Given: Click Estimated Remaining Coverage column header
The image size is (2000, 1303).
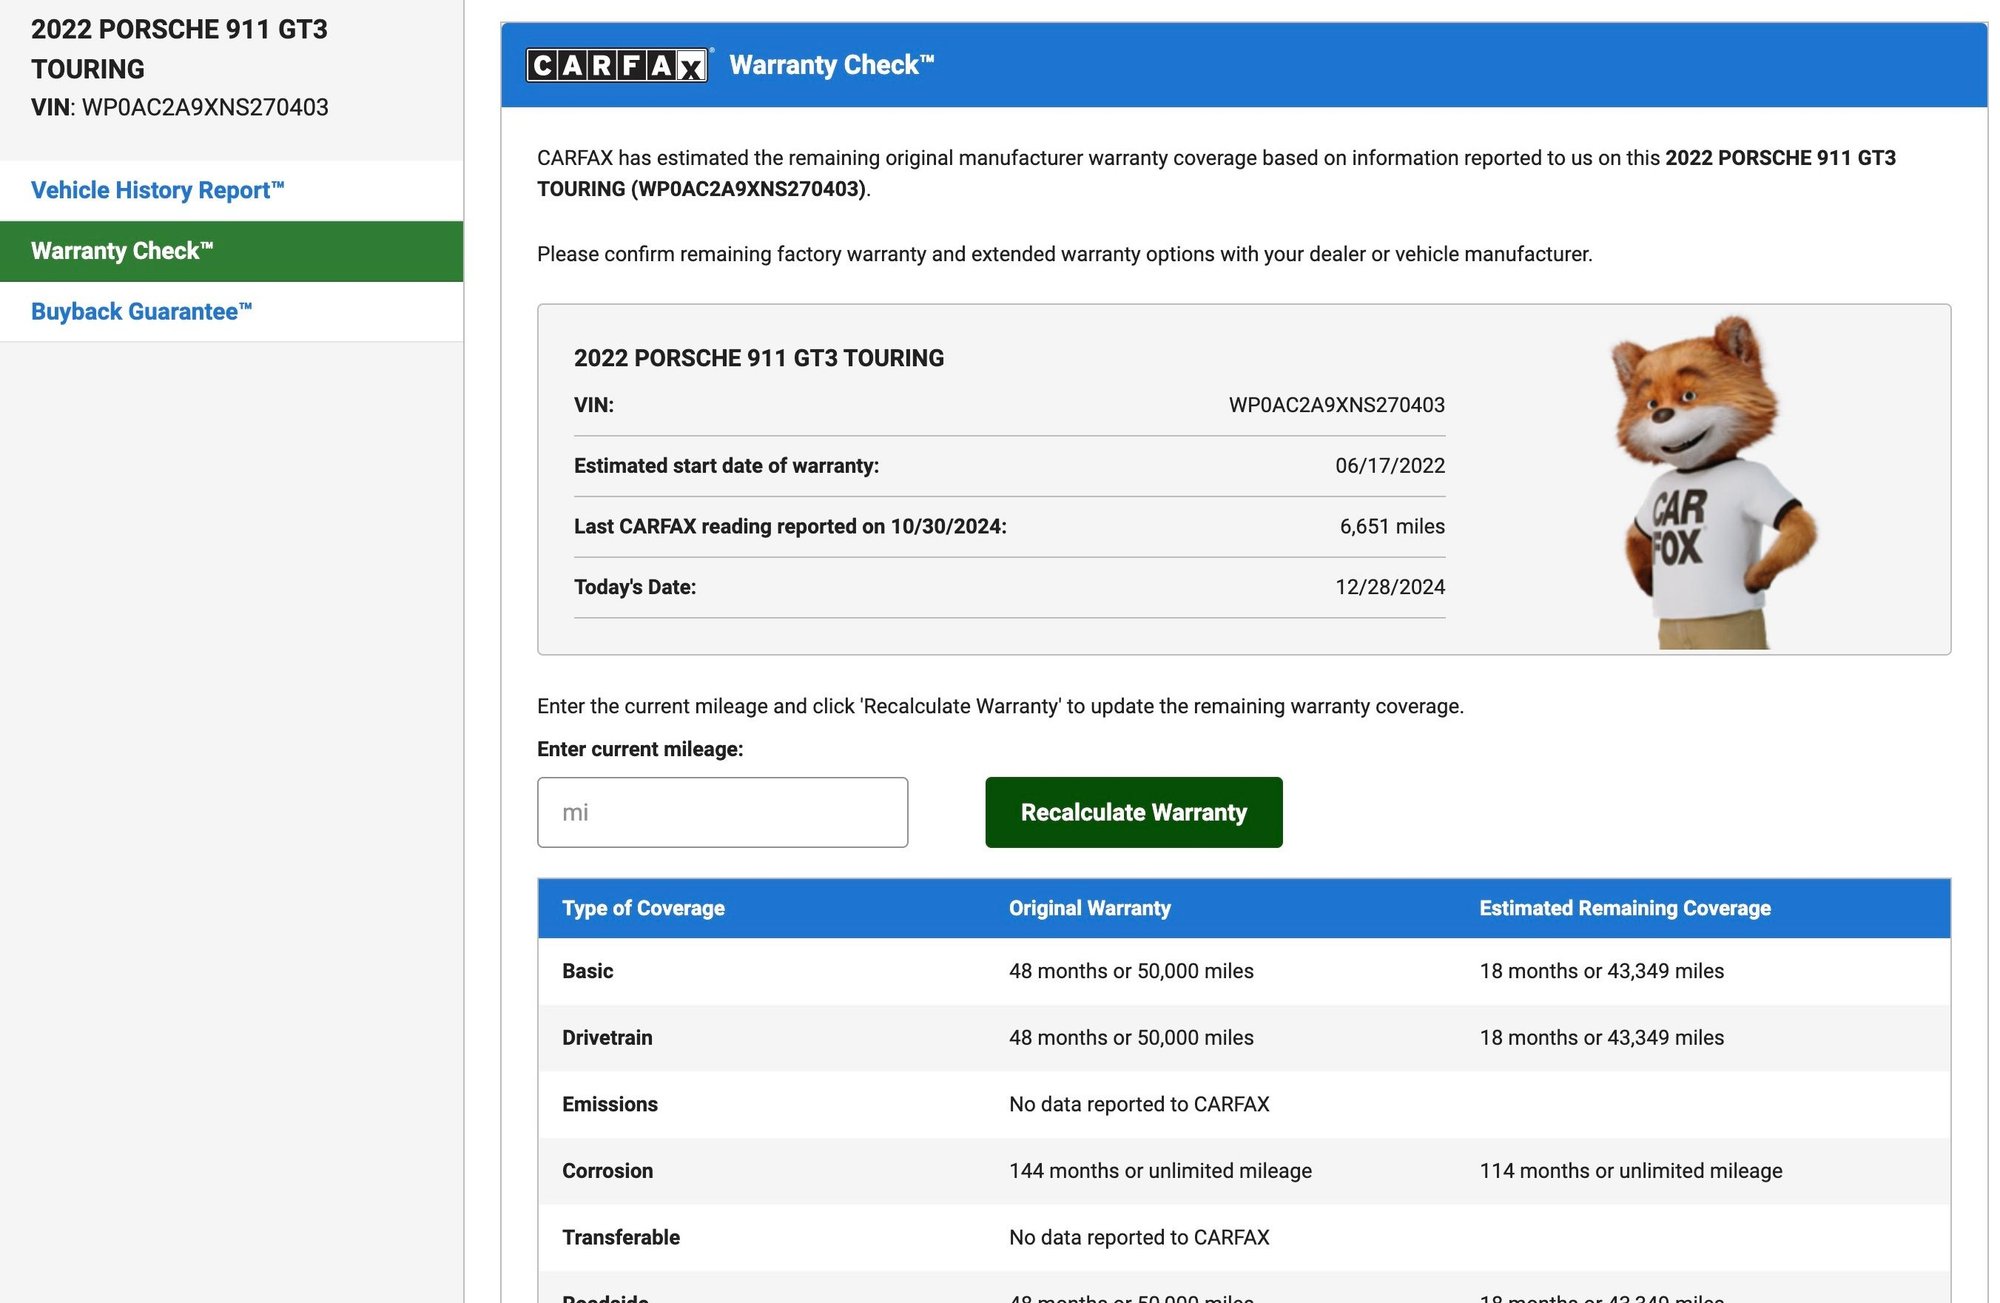Looking at the screenshot, I should [x=1624, y=908].
